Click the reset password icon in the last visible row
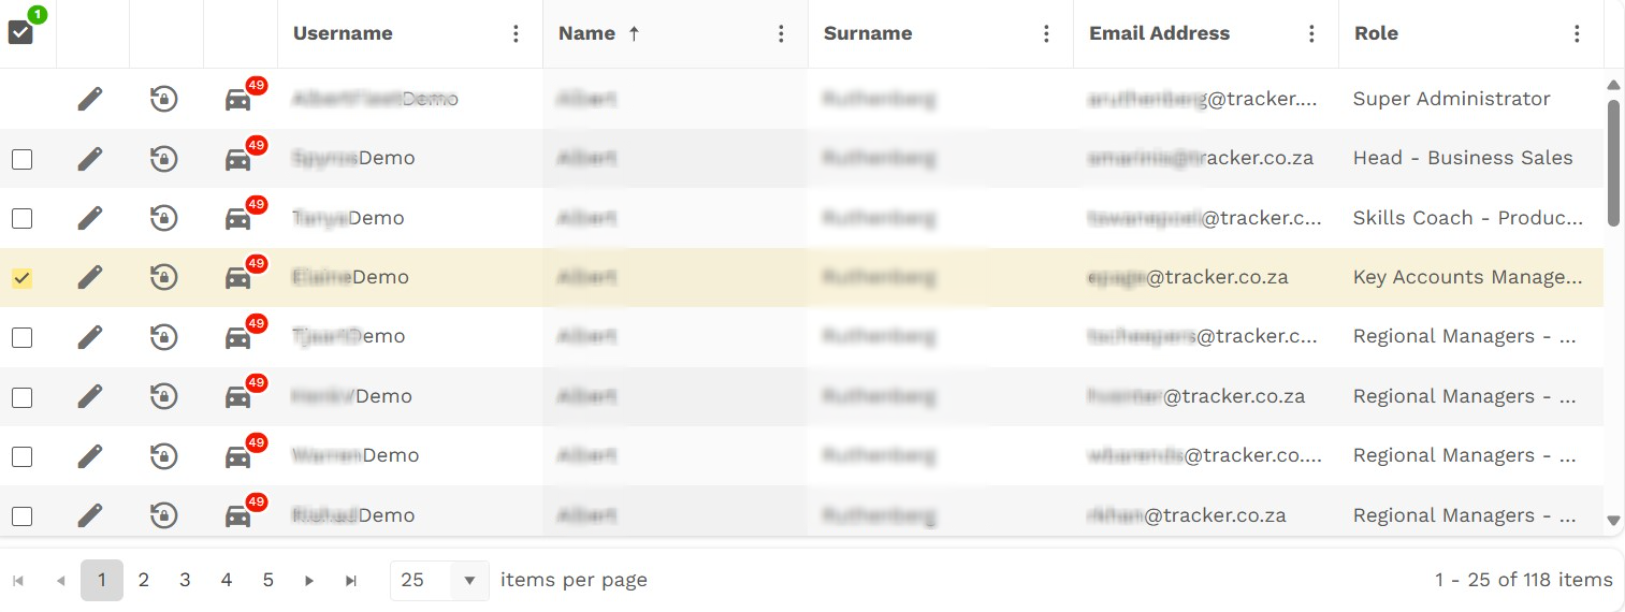 pyautogui.click(x=164, y=515)
